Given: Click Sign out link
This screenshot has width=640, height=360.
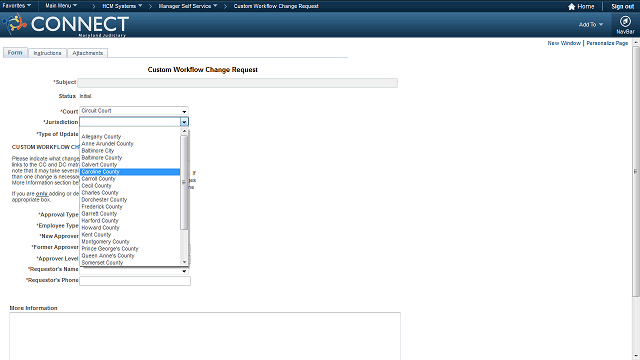Looking at the screenshot, I should 622,6.
